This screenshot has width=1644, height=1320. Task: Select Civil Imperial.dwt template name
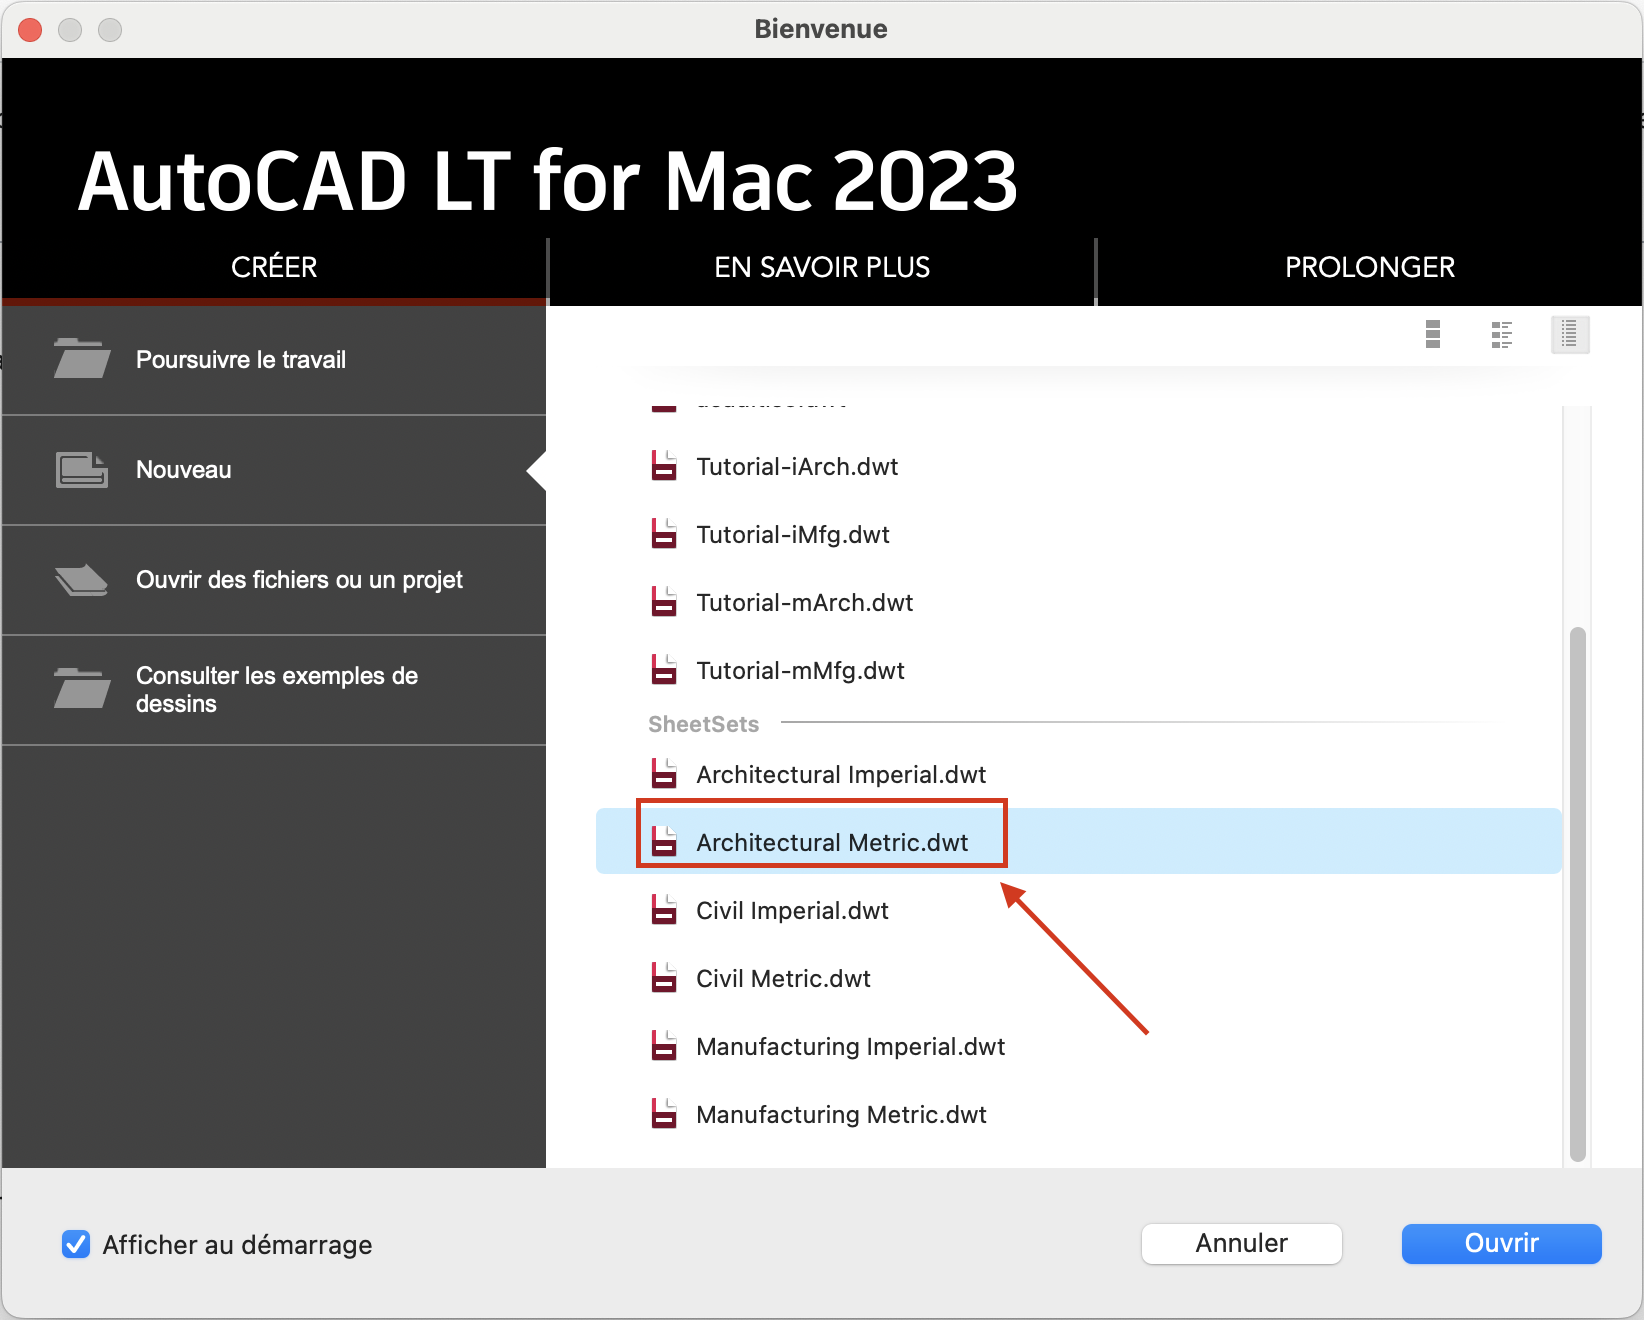(x=792, y=911)
